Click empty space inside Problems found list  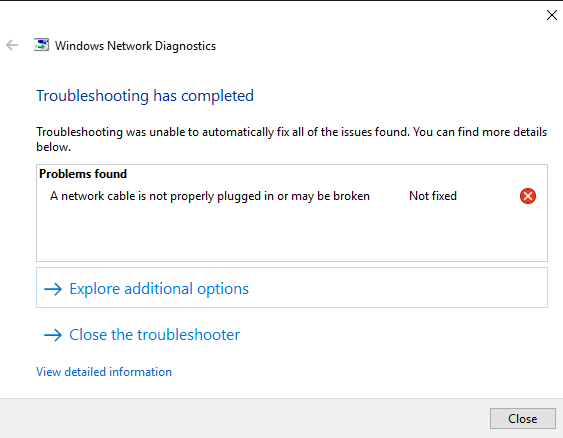coord(292,233)
